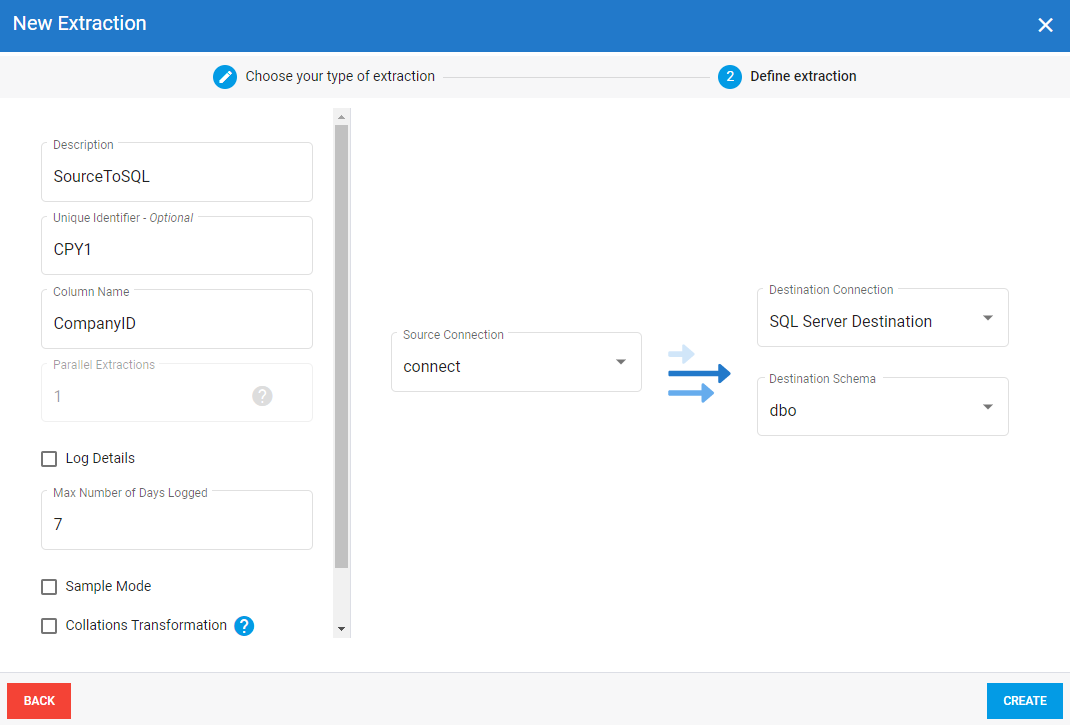
Task: Click into the Description text field
Action: click(177, 176)
